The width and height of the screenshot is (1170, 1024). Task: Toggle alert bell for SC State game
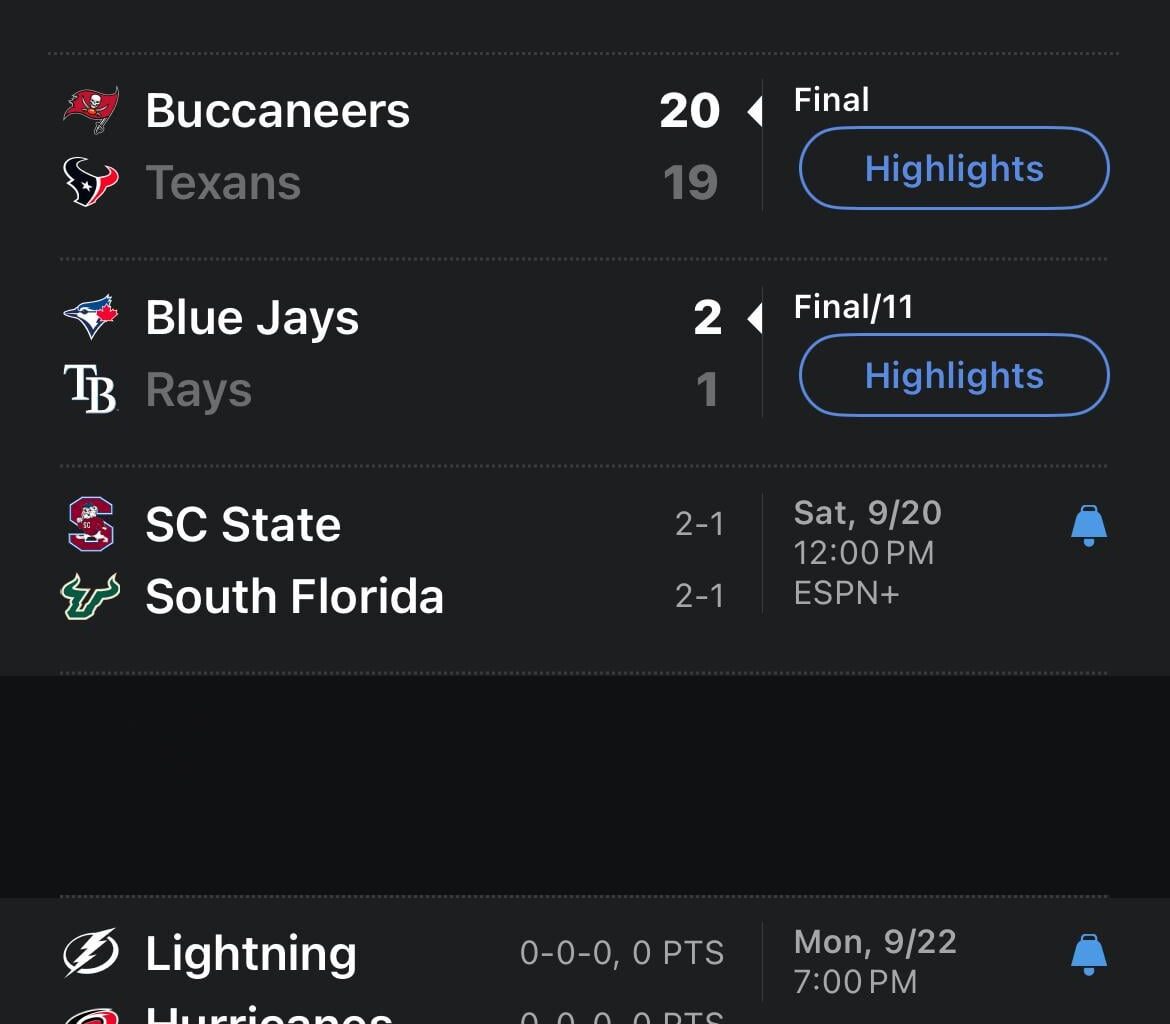pos(1088,525)
